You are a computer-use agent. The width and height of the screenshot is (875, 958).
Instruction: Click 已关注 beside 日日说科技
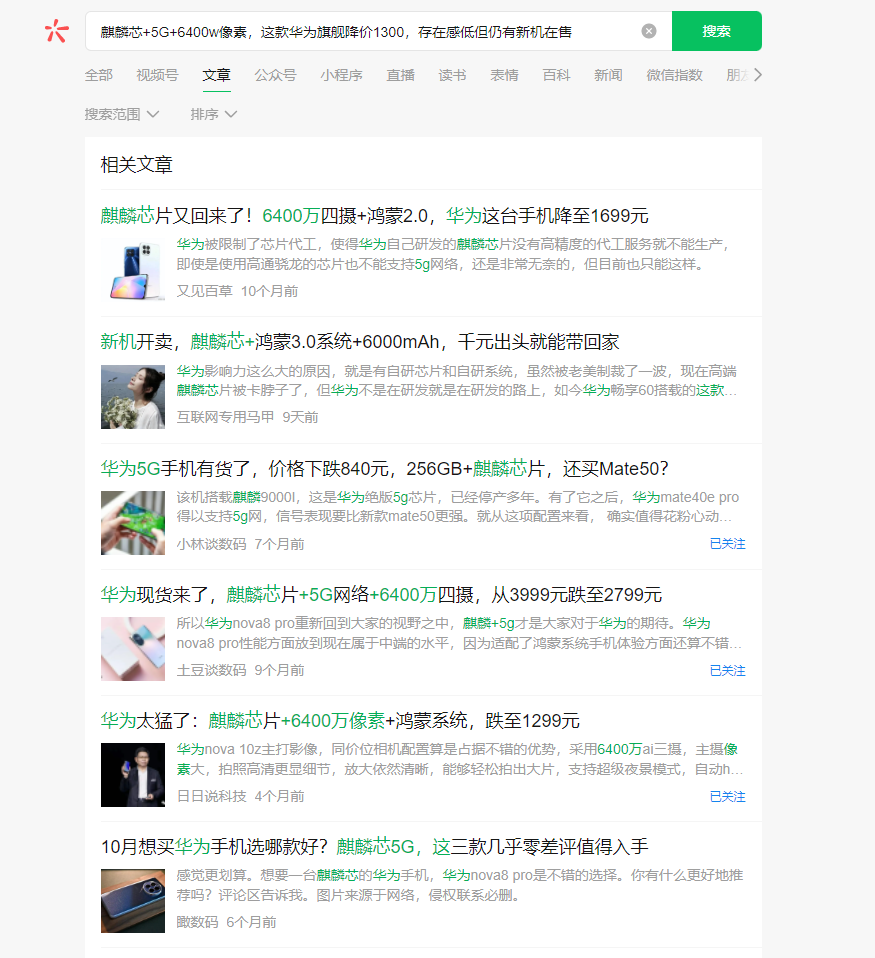tap(728, 796)
